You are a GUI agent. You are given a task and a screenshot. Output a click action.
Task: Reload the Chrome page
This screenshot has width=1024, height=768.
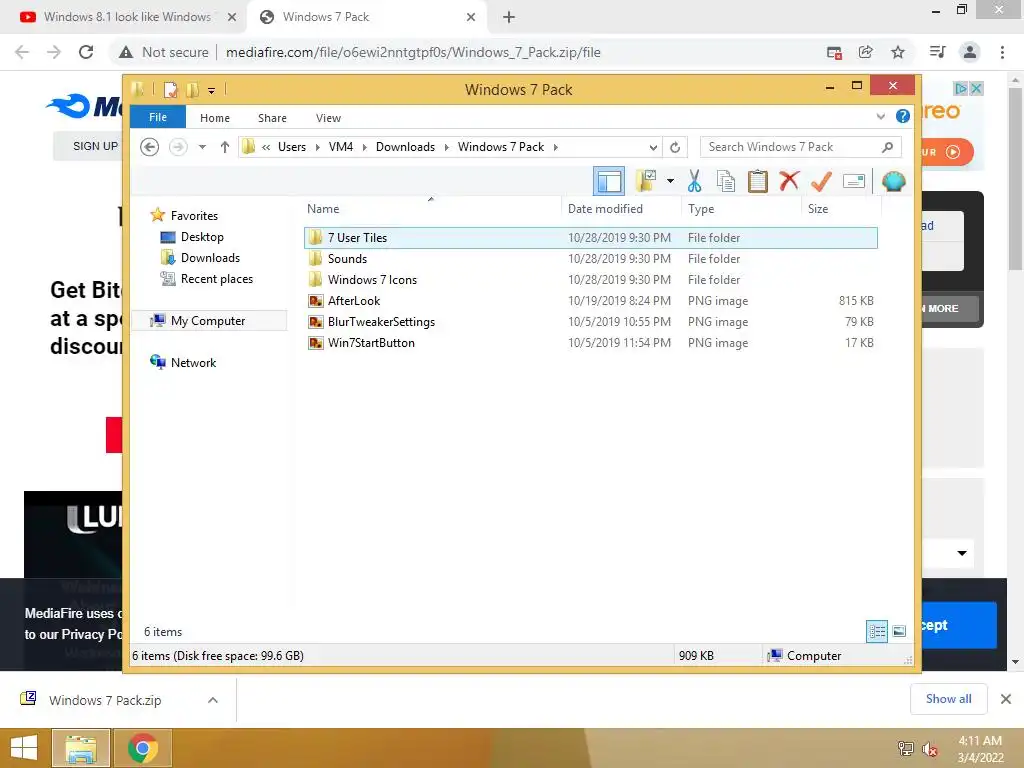[x=86, y=52]
